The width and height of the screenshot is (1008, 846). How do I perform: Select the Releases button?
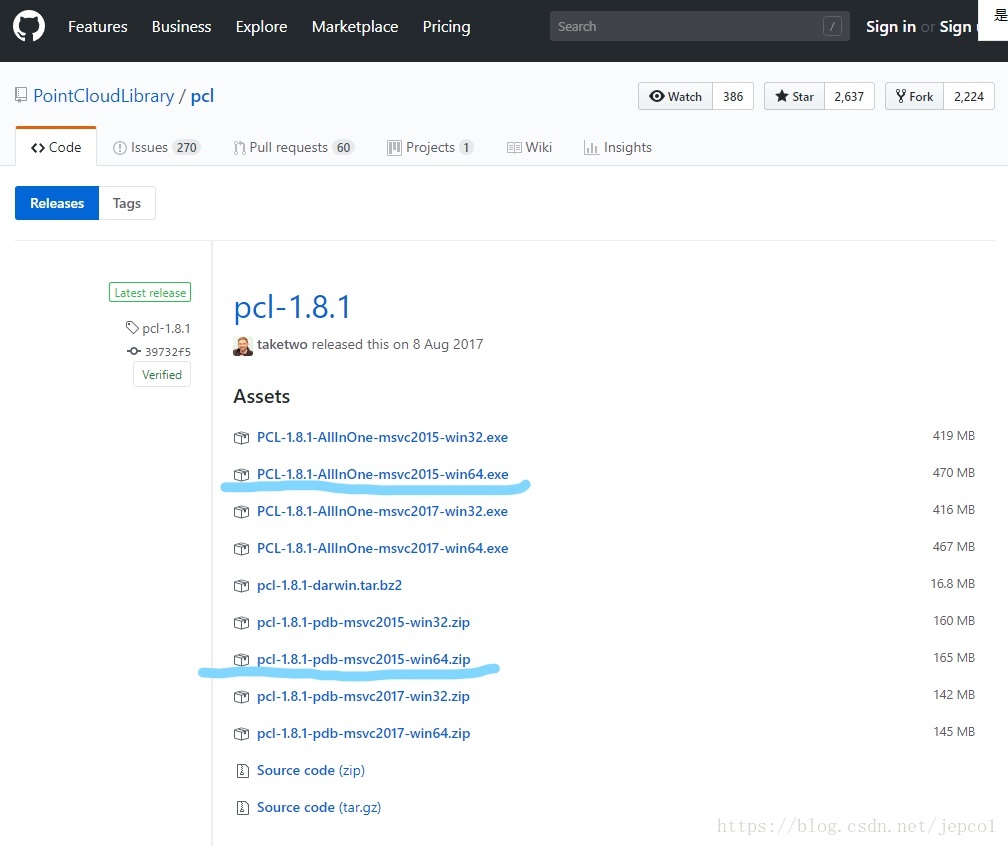point(57,203)
